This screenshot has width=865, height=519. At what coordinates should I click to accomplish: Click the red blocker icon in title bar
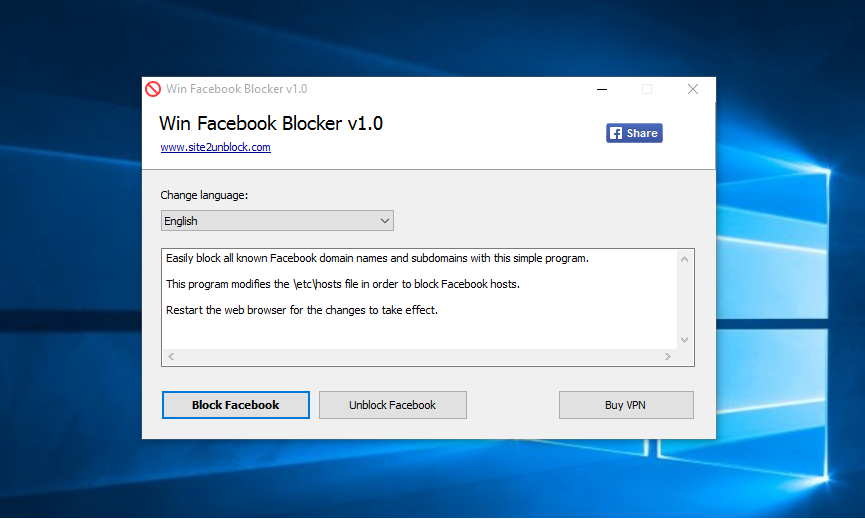click(153, 89)
